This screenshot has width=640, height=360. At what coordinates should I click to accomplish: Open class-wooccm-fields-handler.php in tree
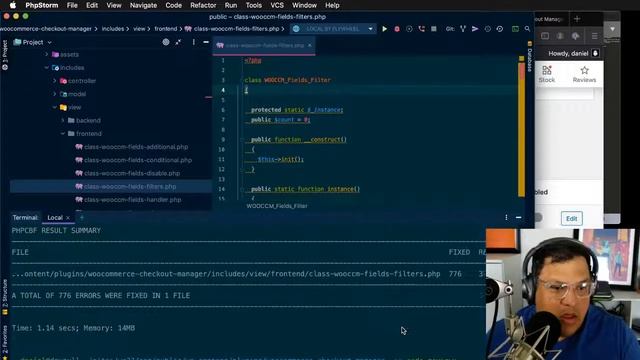pos(133,200)
